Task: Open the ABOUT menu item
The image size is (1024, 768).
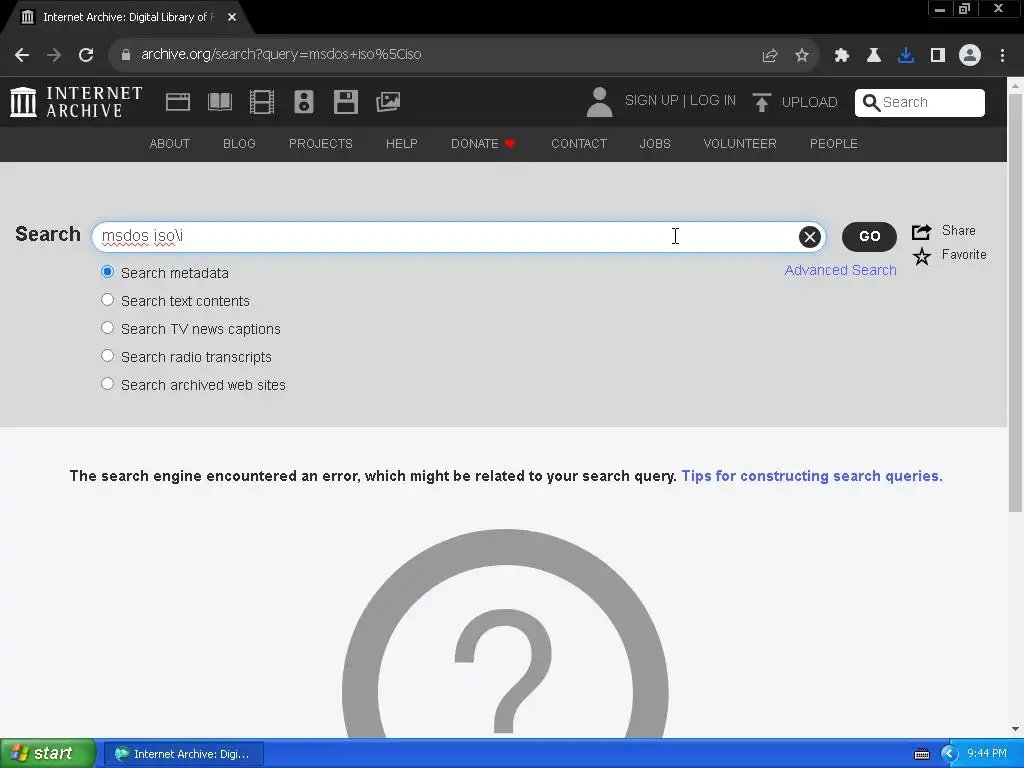Action: click(x=169, y=144)
